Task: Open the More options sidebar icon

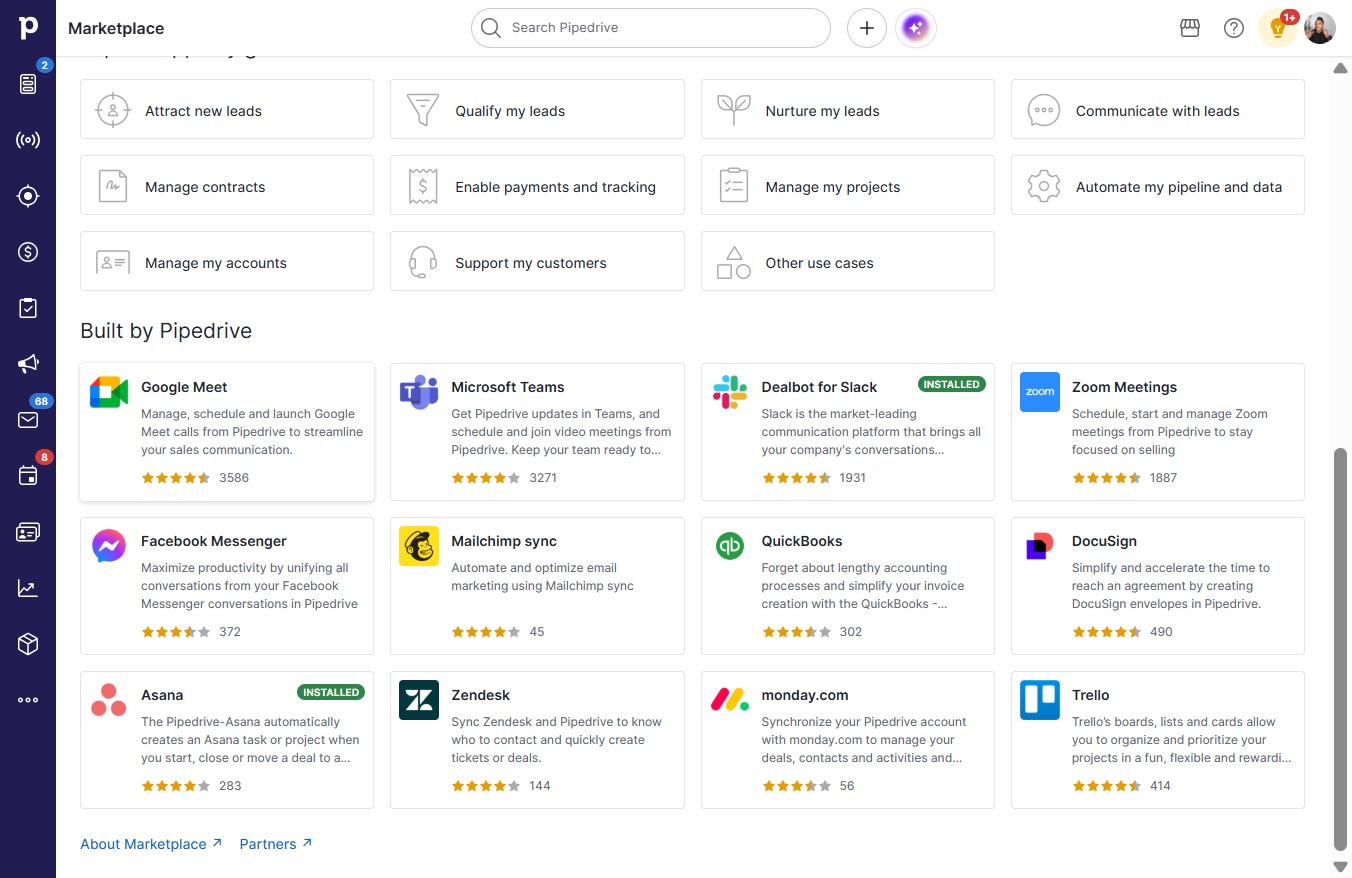Action: [x=28, y=700]
